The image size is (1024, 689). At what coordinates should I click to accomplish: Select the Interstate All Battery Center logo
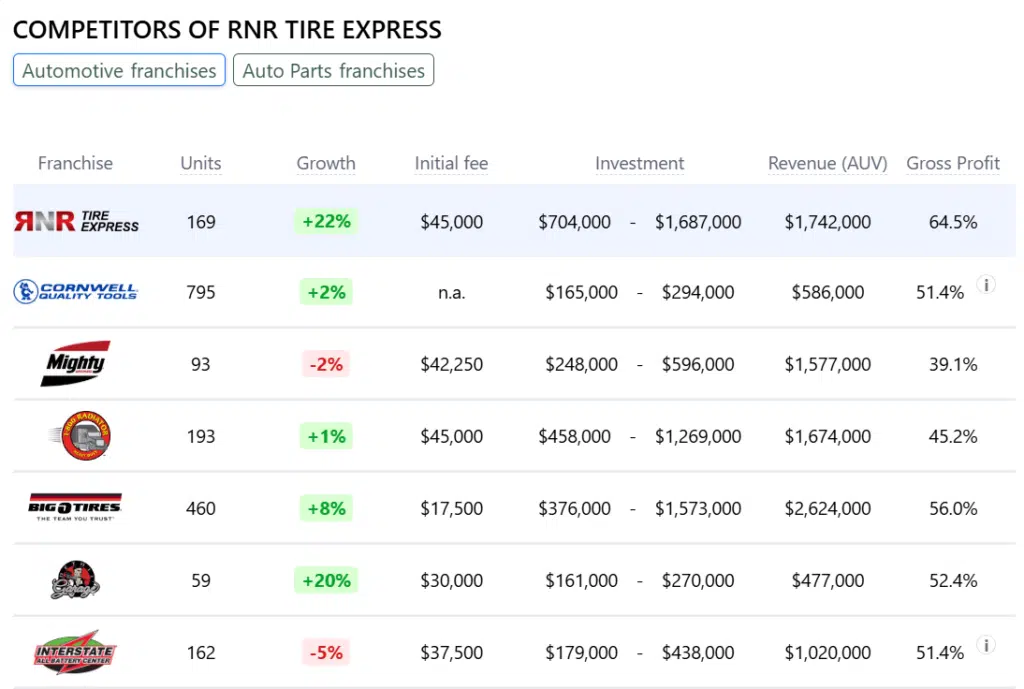tap(75, 652)
